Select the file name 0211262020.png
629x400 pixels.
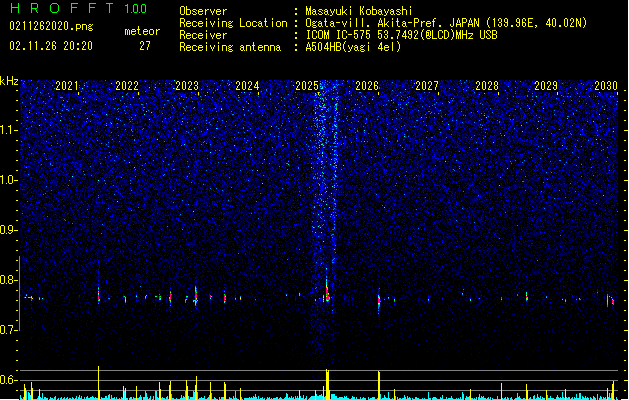[x=51, y=27]
